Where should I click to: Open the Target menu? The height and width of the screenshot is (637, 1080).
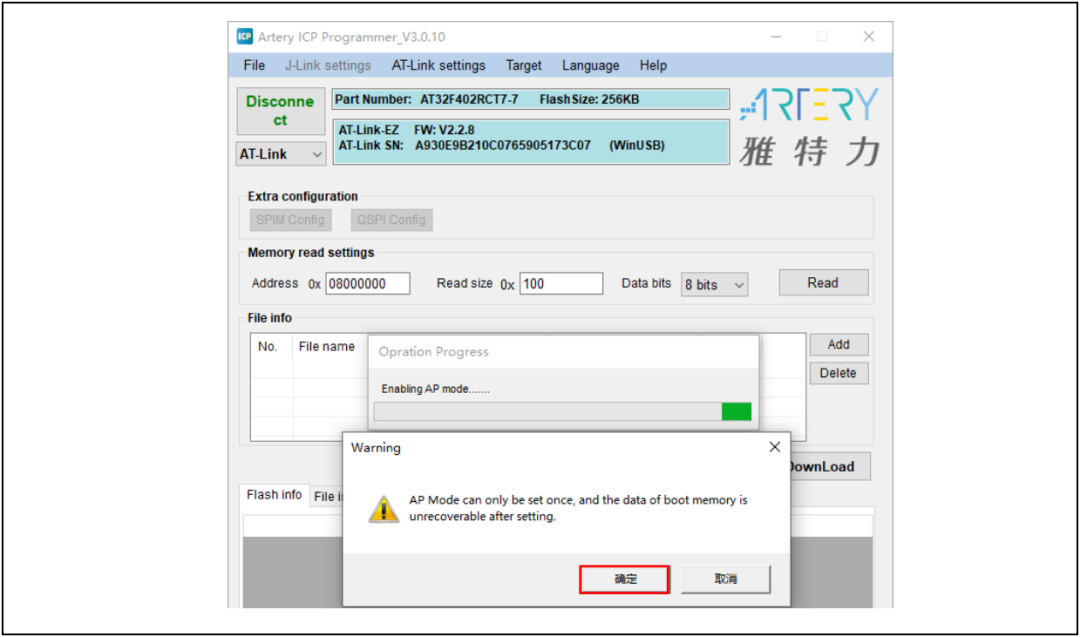coord(523,65)
